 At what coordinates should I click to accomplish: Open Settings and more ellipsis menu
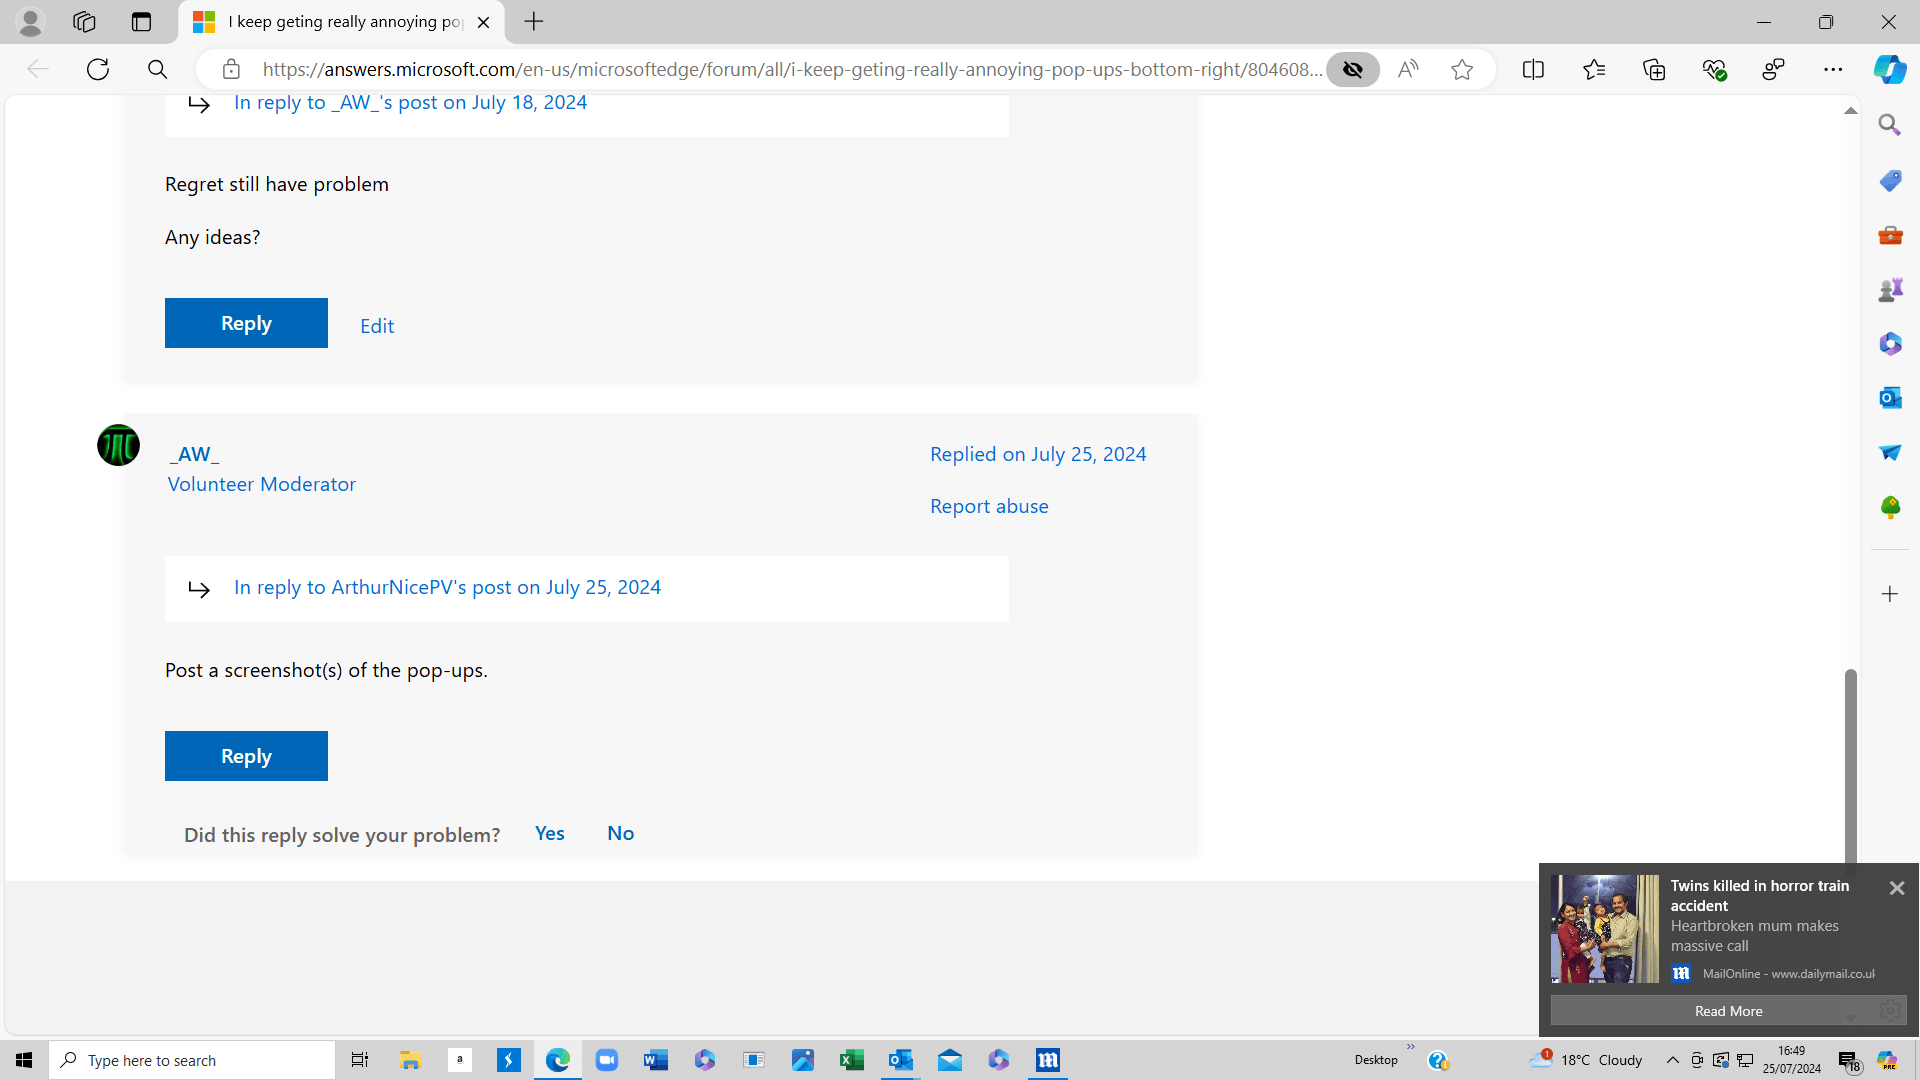point(1833,69)
